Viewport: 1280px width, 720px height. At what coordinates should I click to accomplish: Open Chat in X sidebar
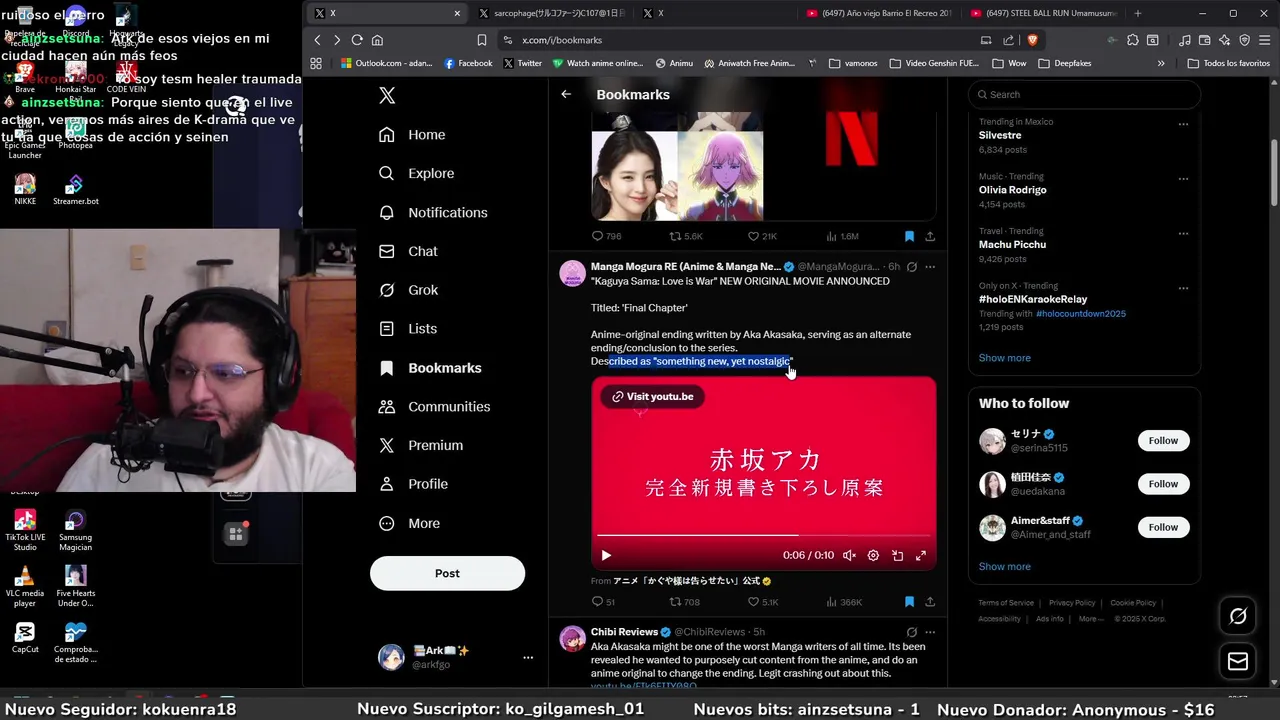pos(408,251)
